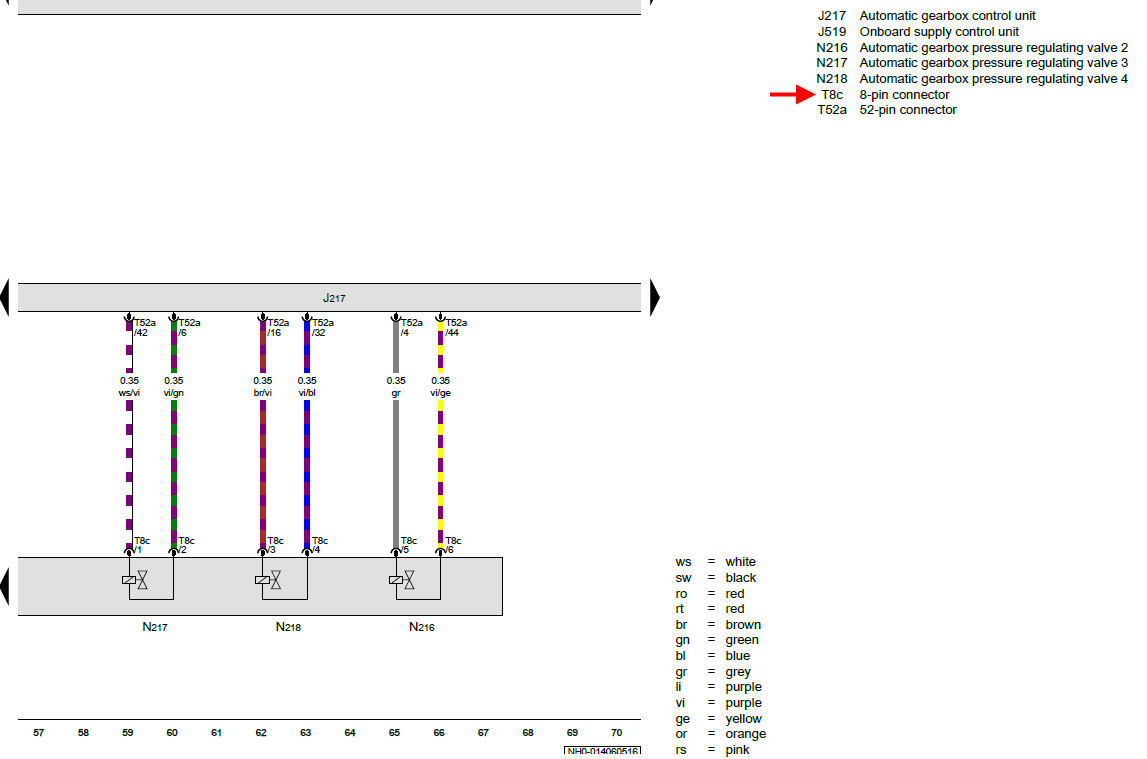
Task: Select the 'ws = white' color code row
Action: tap(715, 562)
